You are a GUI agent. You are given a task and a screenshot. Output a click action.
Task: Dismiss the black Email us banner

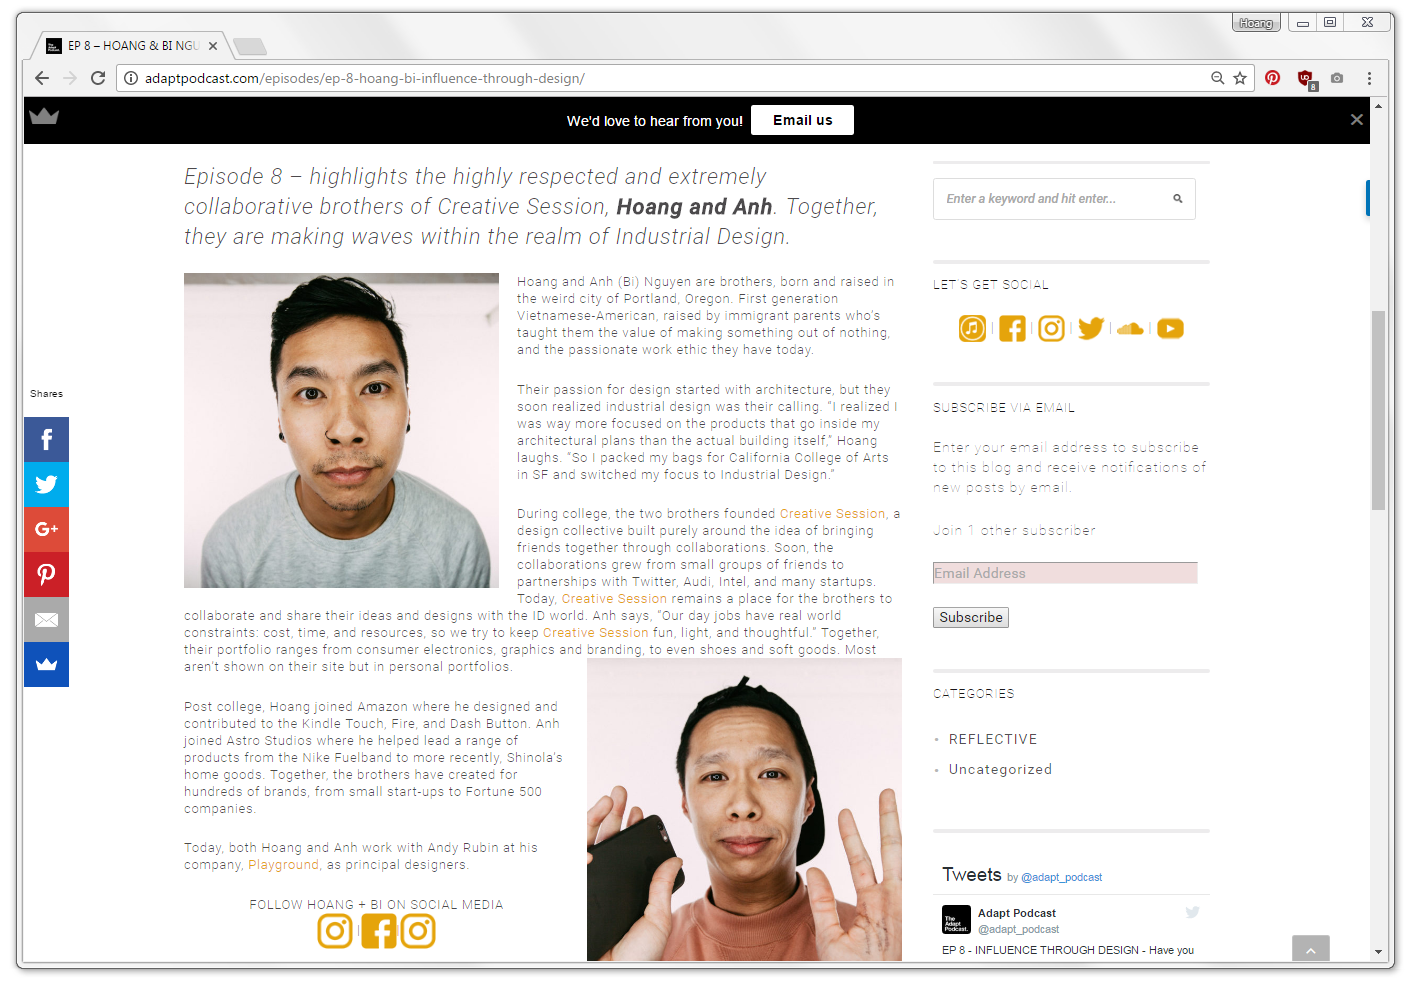click(x=1356, y=120)
